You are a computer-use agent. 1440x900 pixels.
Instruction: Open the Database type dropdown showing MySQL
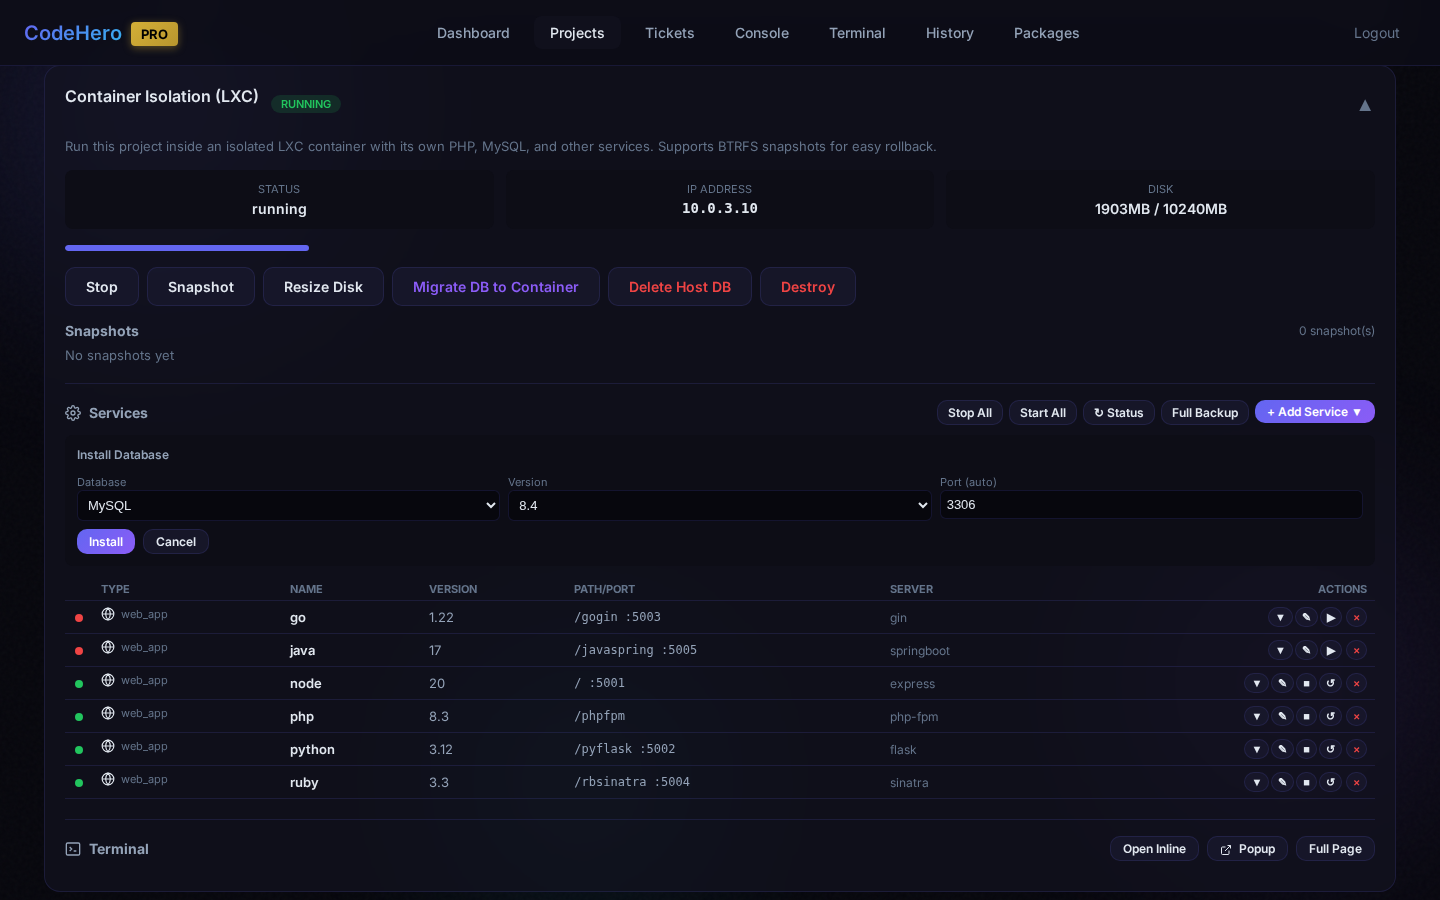tap(288, 506)
